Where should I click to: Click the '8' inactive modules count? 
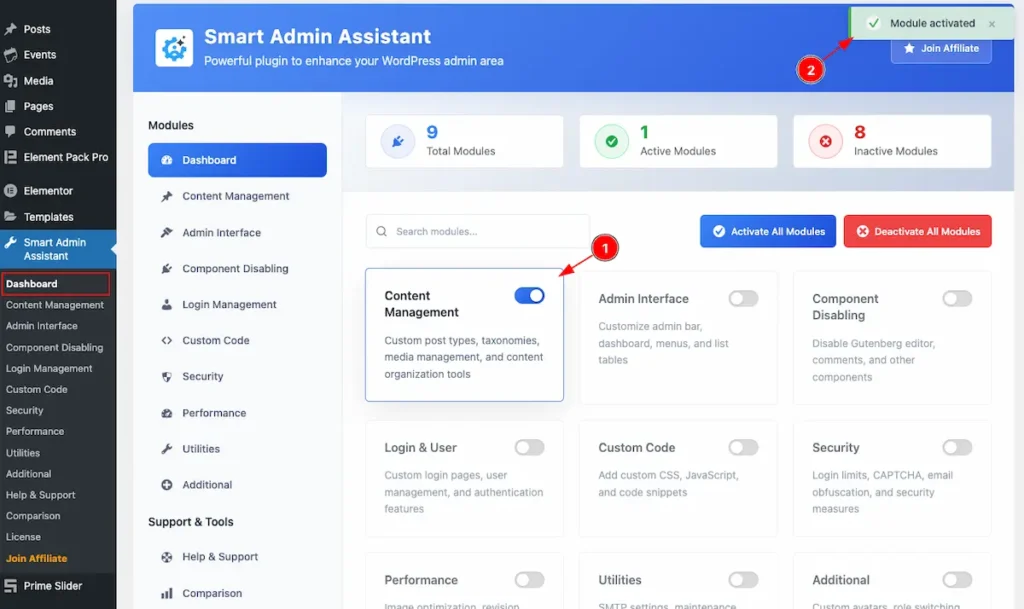860,133
